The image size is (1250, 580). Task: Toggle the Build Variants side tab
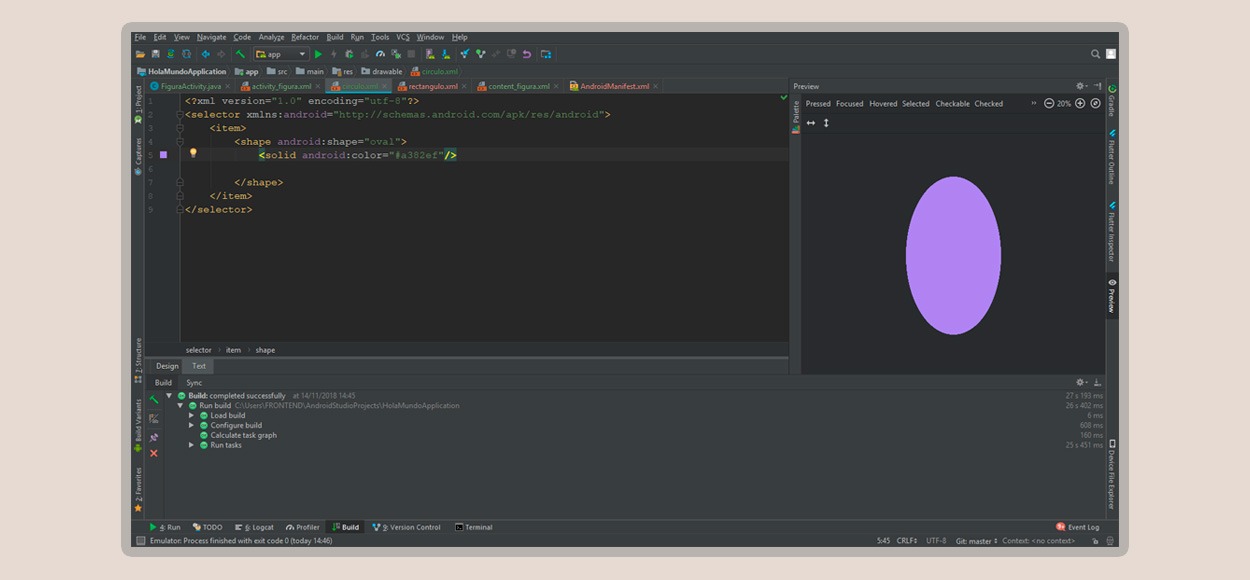click(x=138, y=425)
